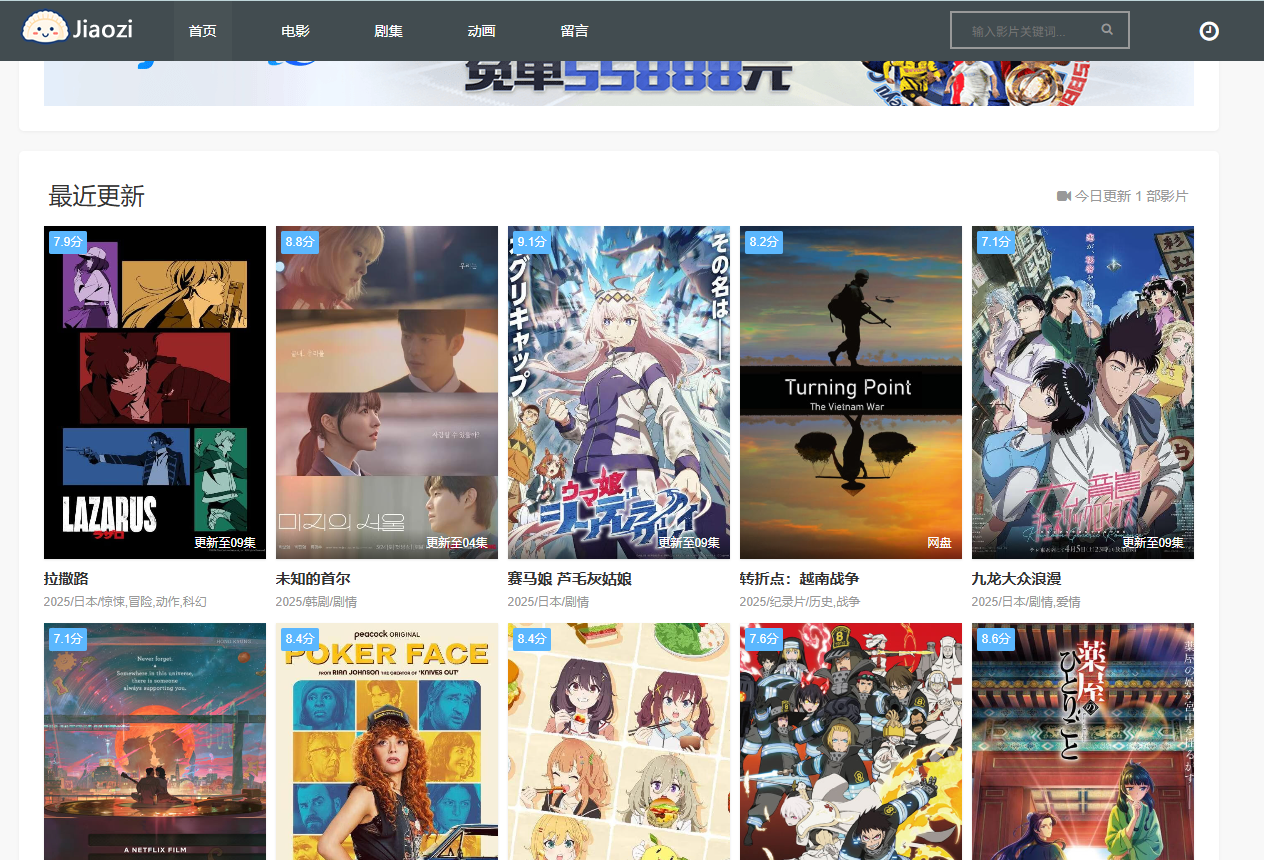Open the viewing history clock icon
The image size is (1264, 860).
(1209, 31)
